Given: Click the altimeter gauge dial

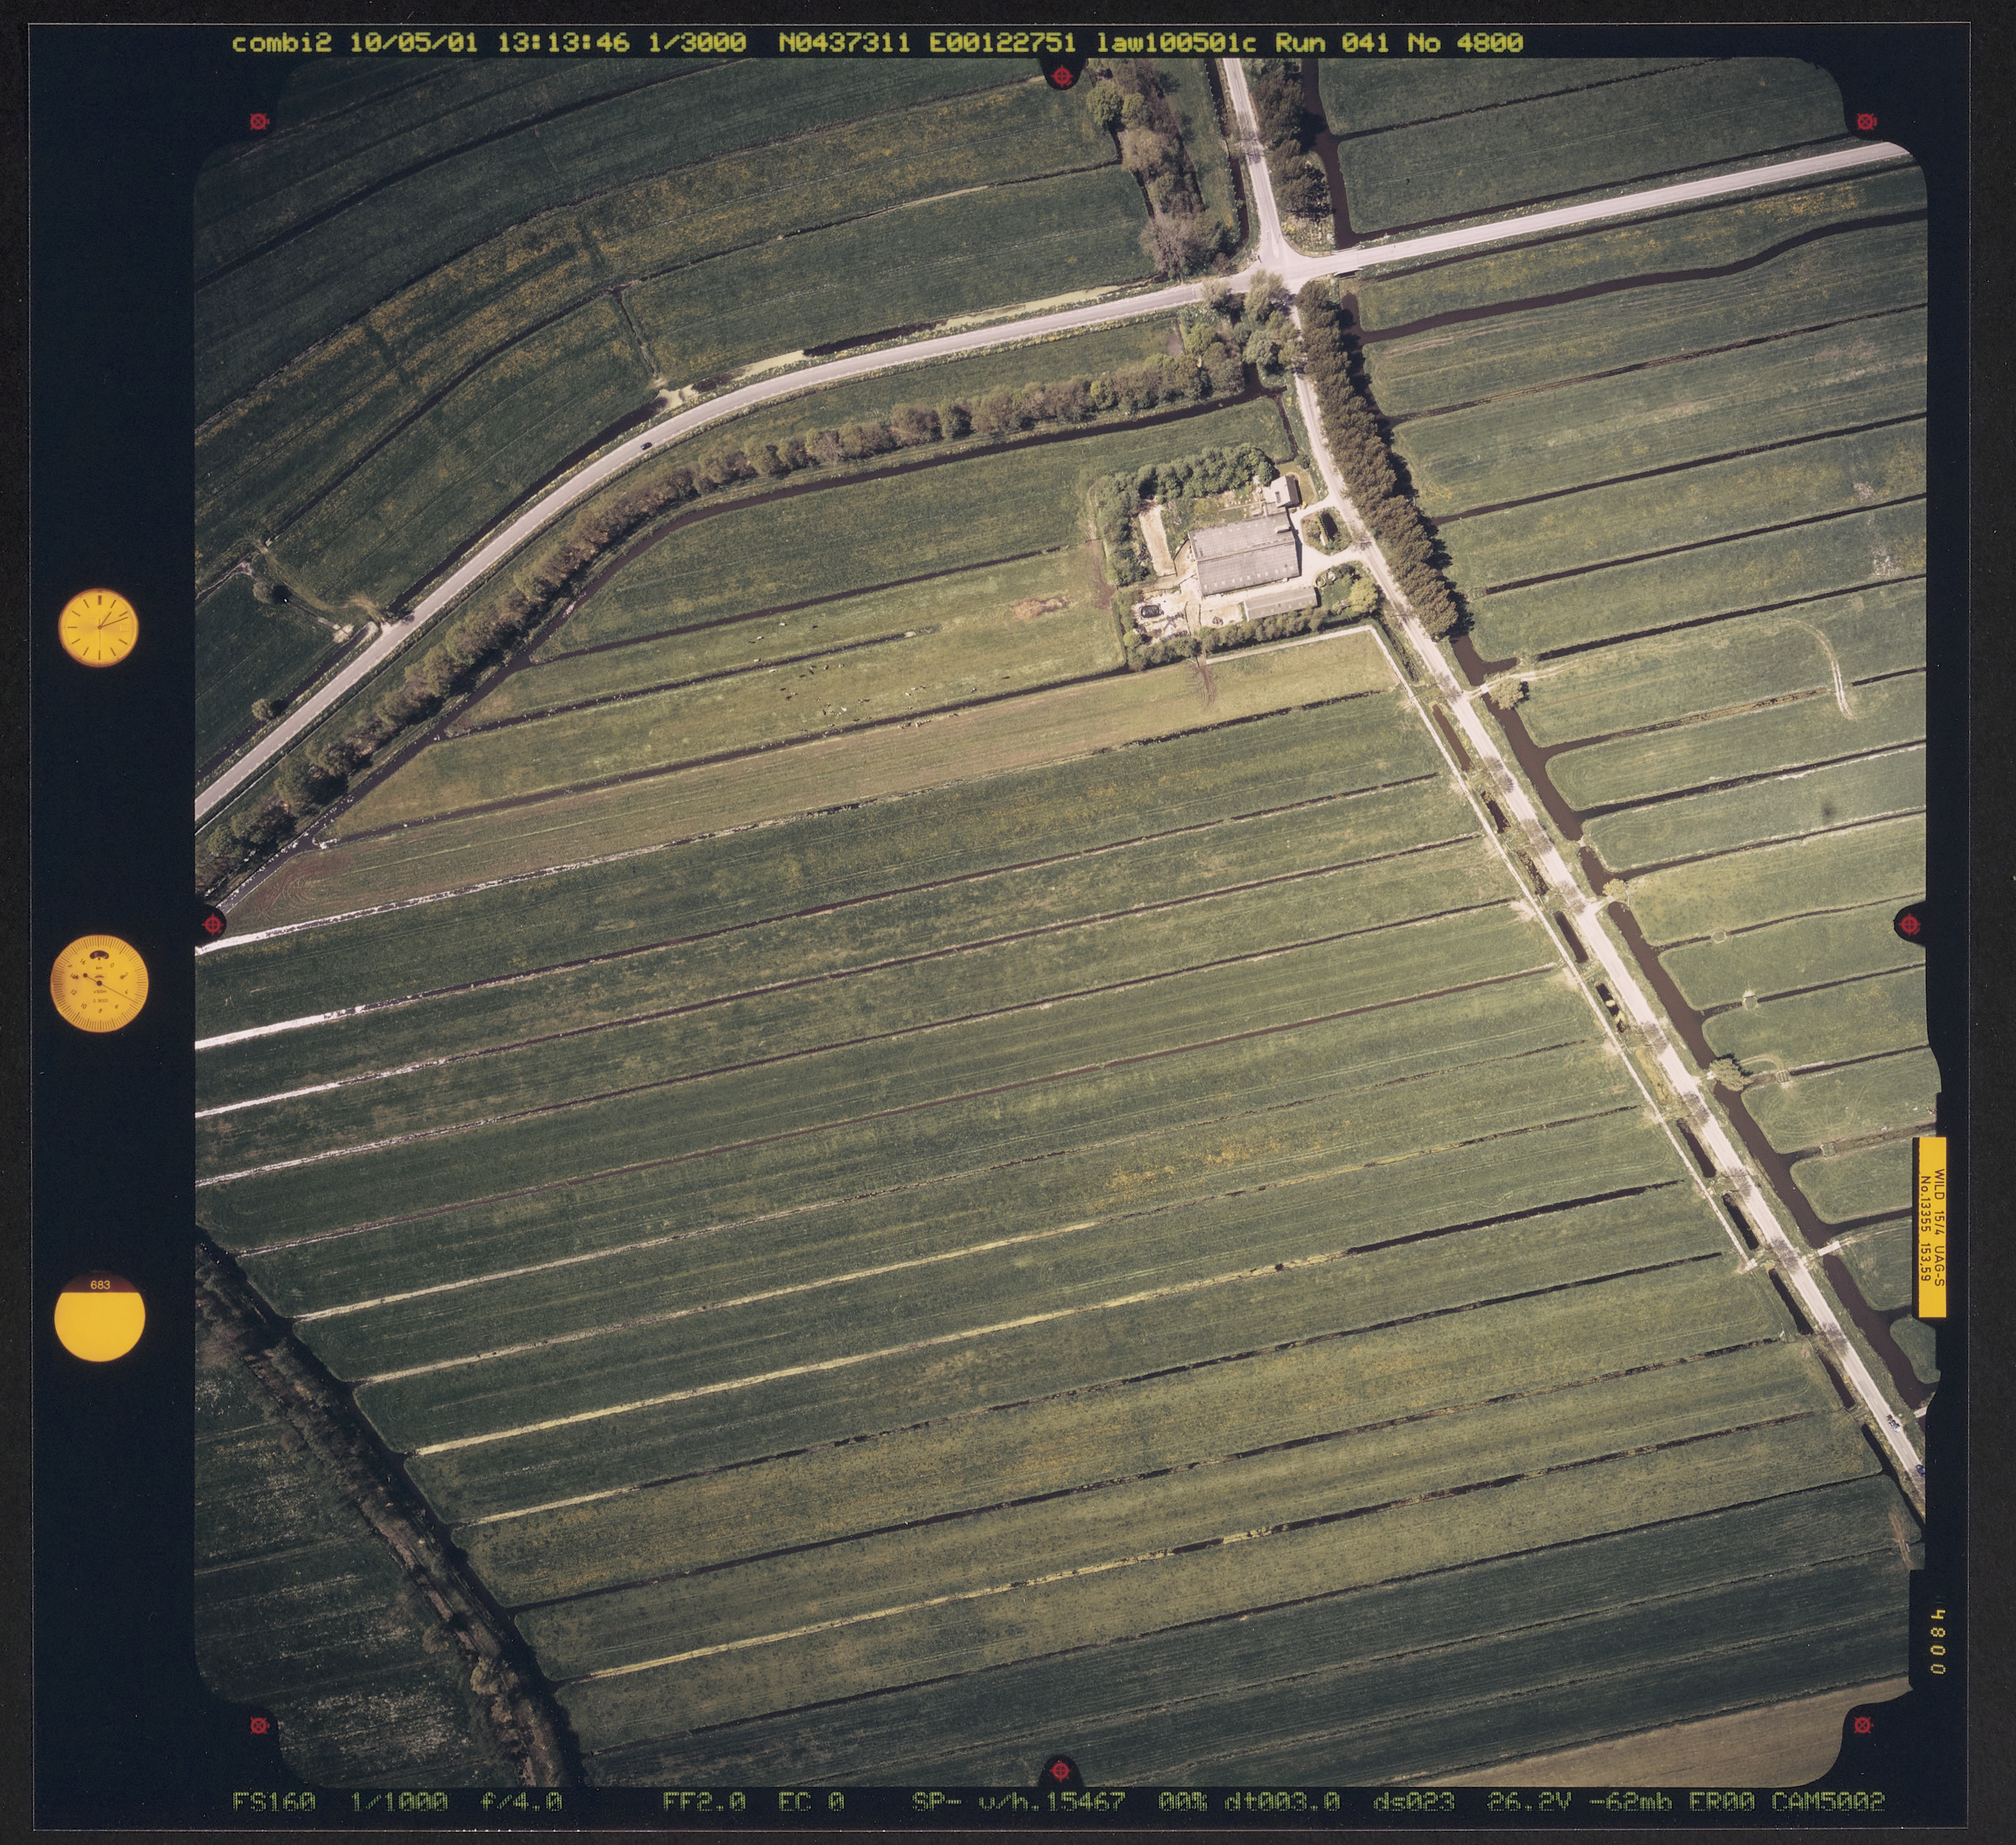Looking at the screenshot, I should click(99, 983).
